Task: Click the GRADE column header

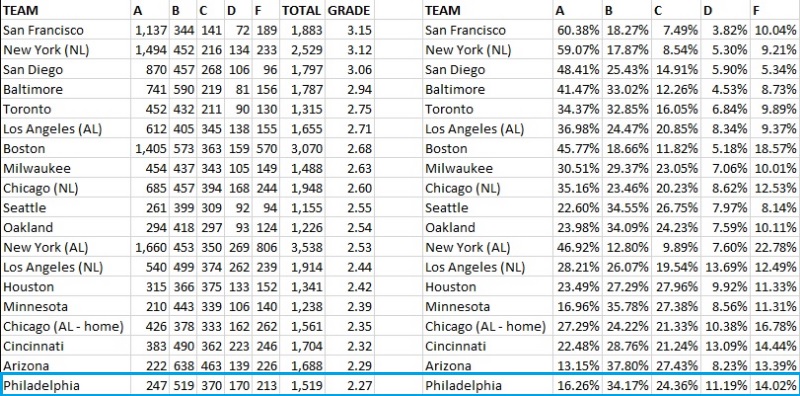Action: 349,10
